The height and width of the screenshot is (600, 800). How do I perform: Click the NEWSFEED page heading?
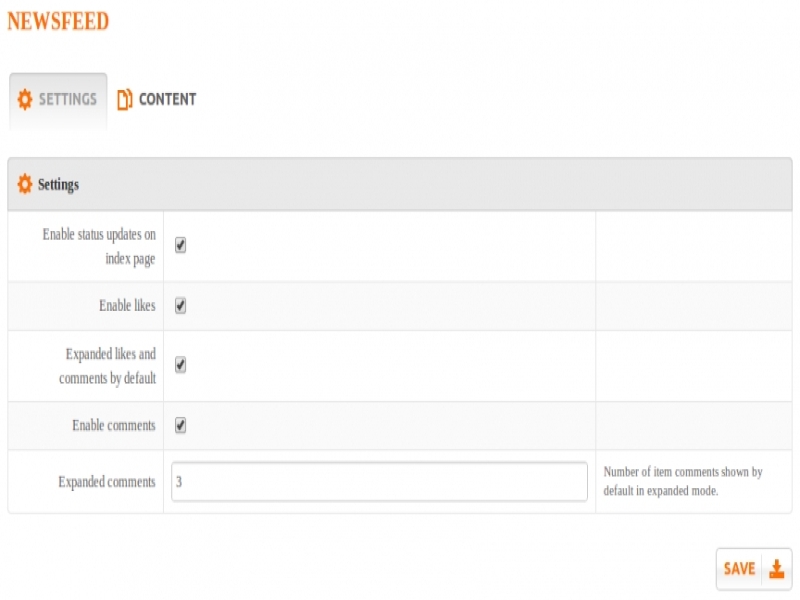[x=58, y=21]
